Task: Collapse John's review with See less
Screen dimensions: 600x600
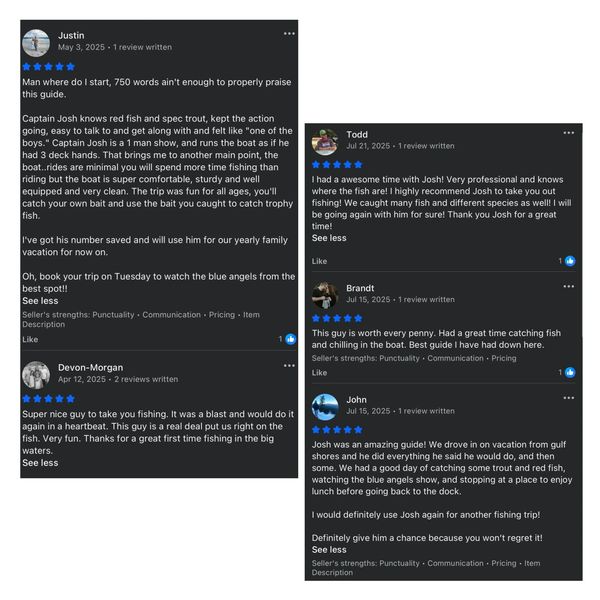Action: pyautogui.click(x=329, y=550)
